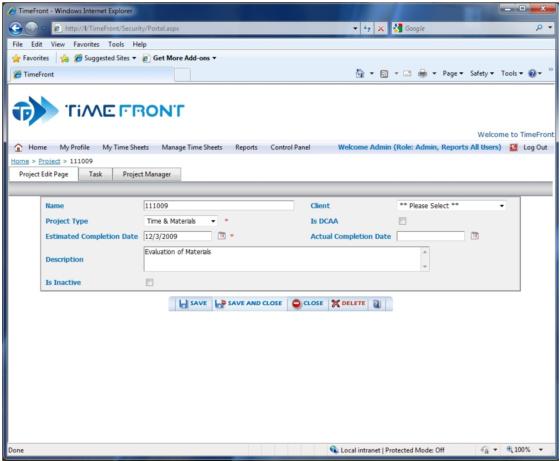Open the Control Panel menu

(x=290, y=147)
